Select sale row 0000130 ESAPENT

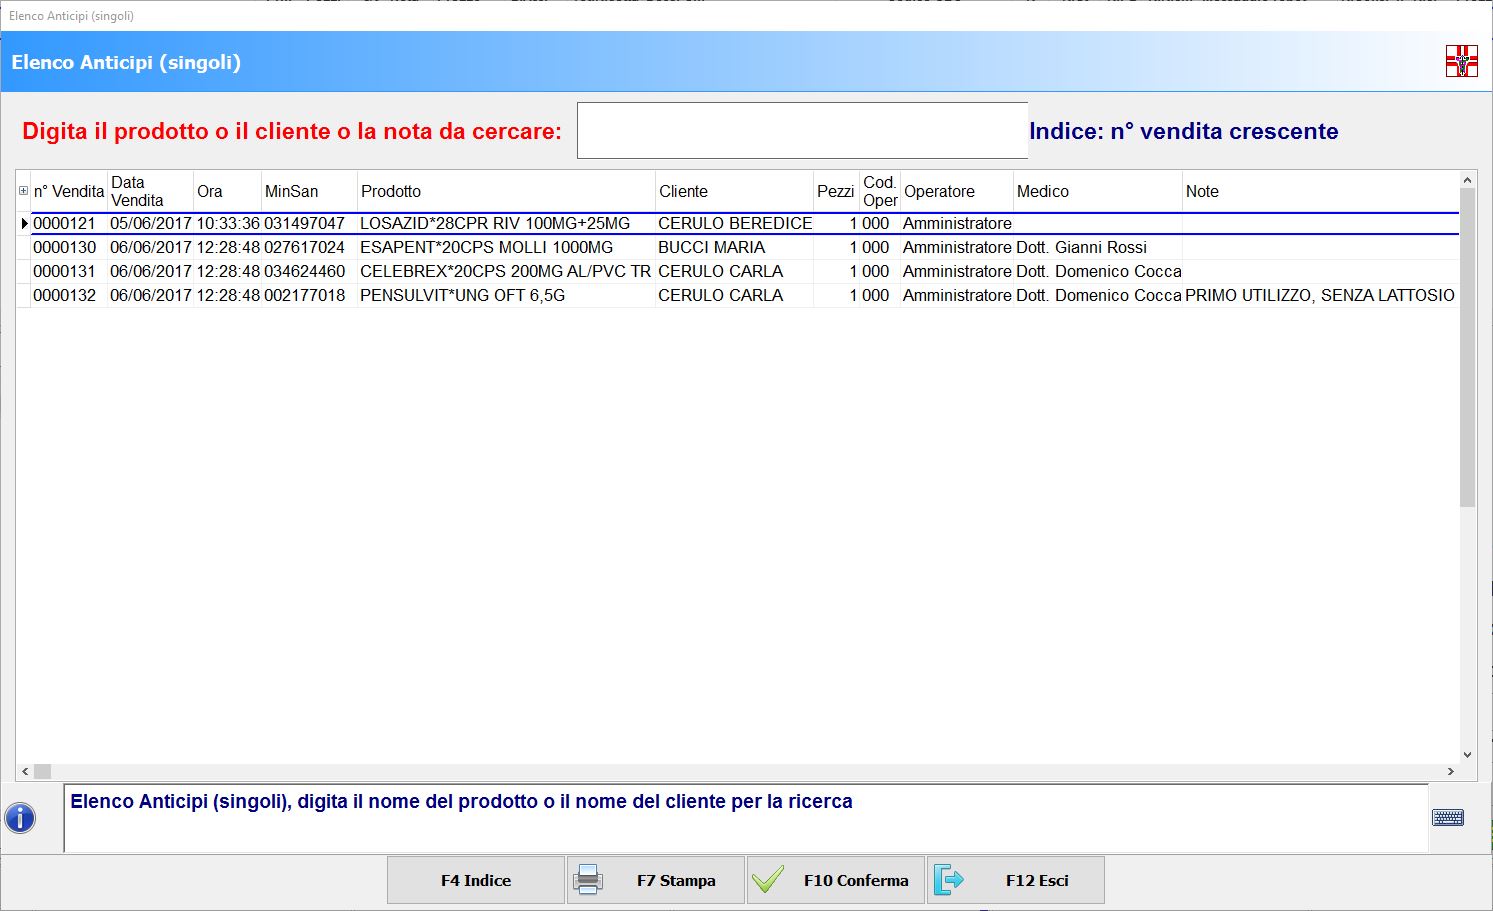coord(486,247)
